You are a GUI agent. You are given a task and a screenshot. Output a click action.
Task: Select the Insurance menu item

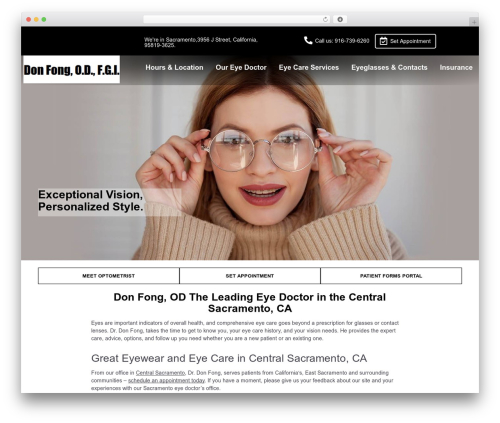tap(456, 67)
